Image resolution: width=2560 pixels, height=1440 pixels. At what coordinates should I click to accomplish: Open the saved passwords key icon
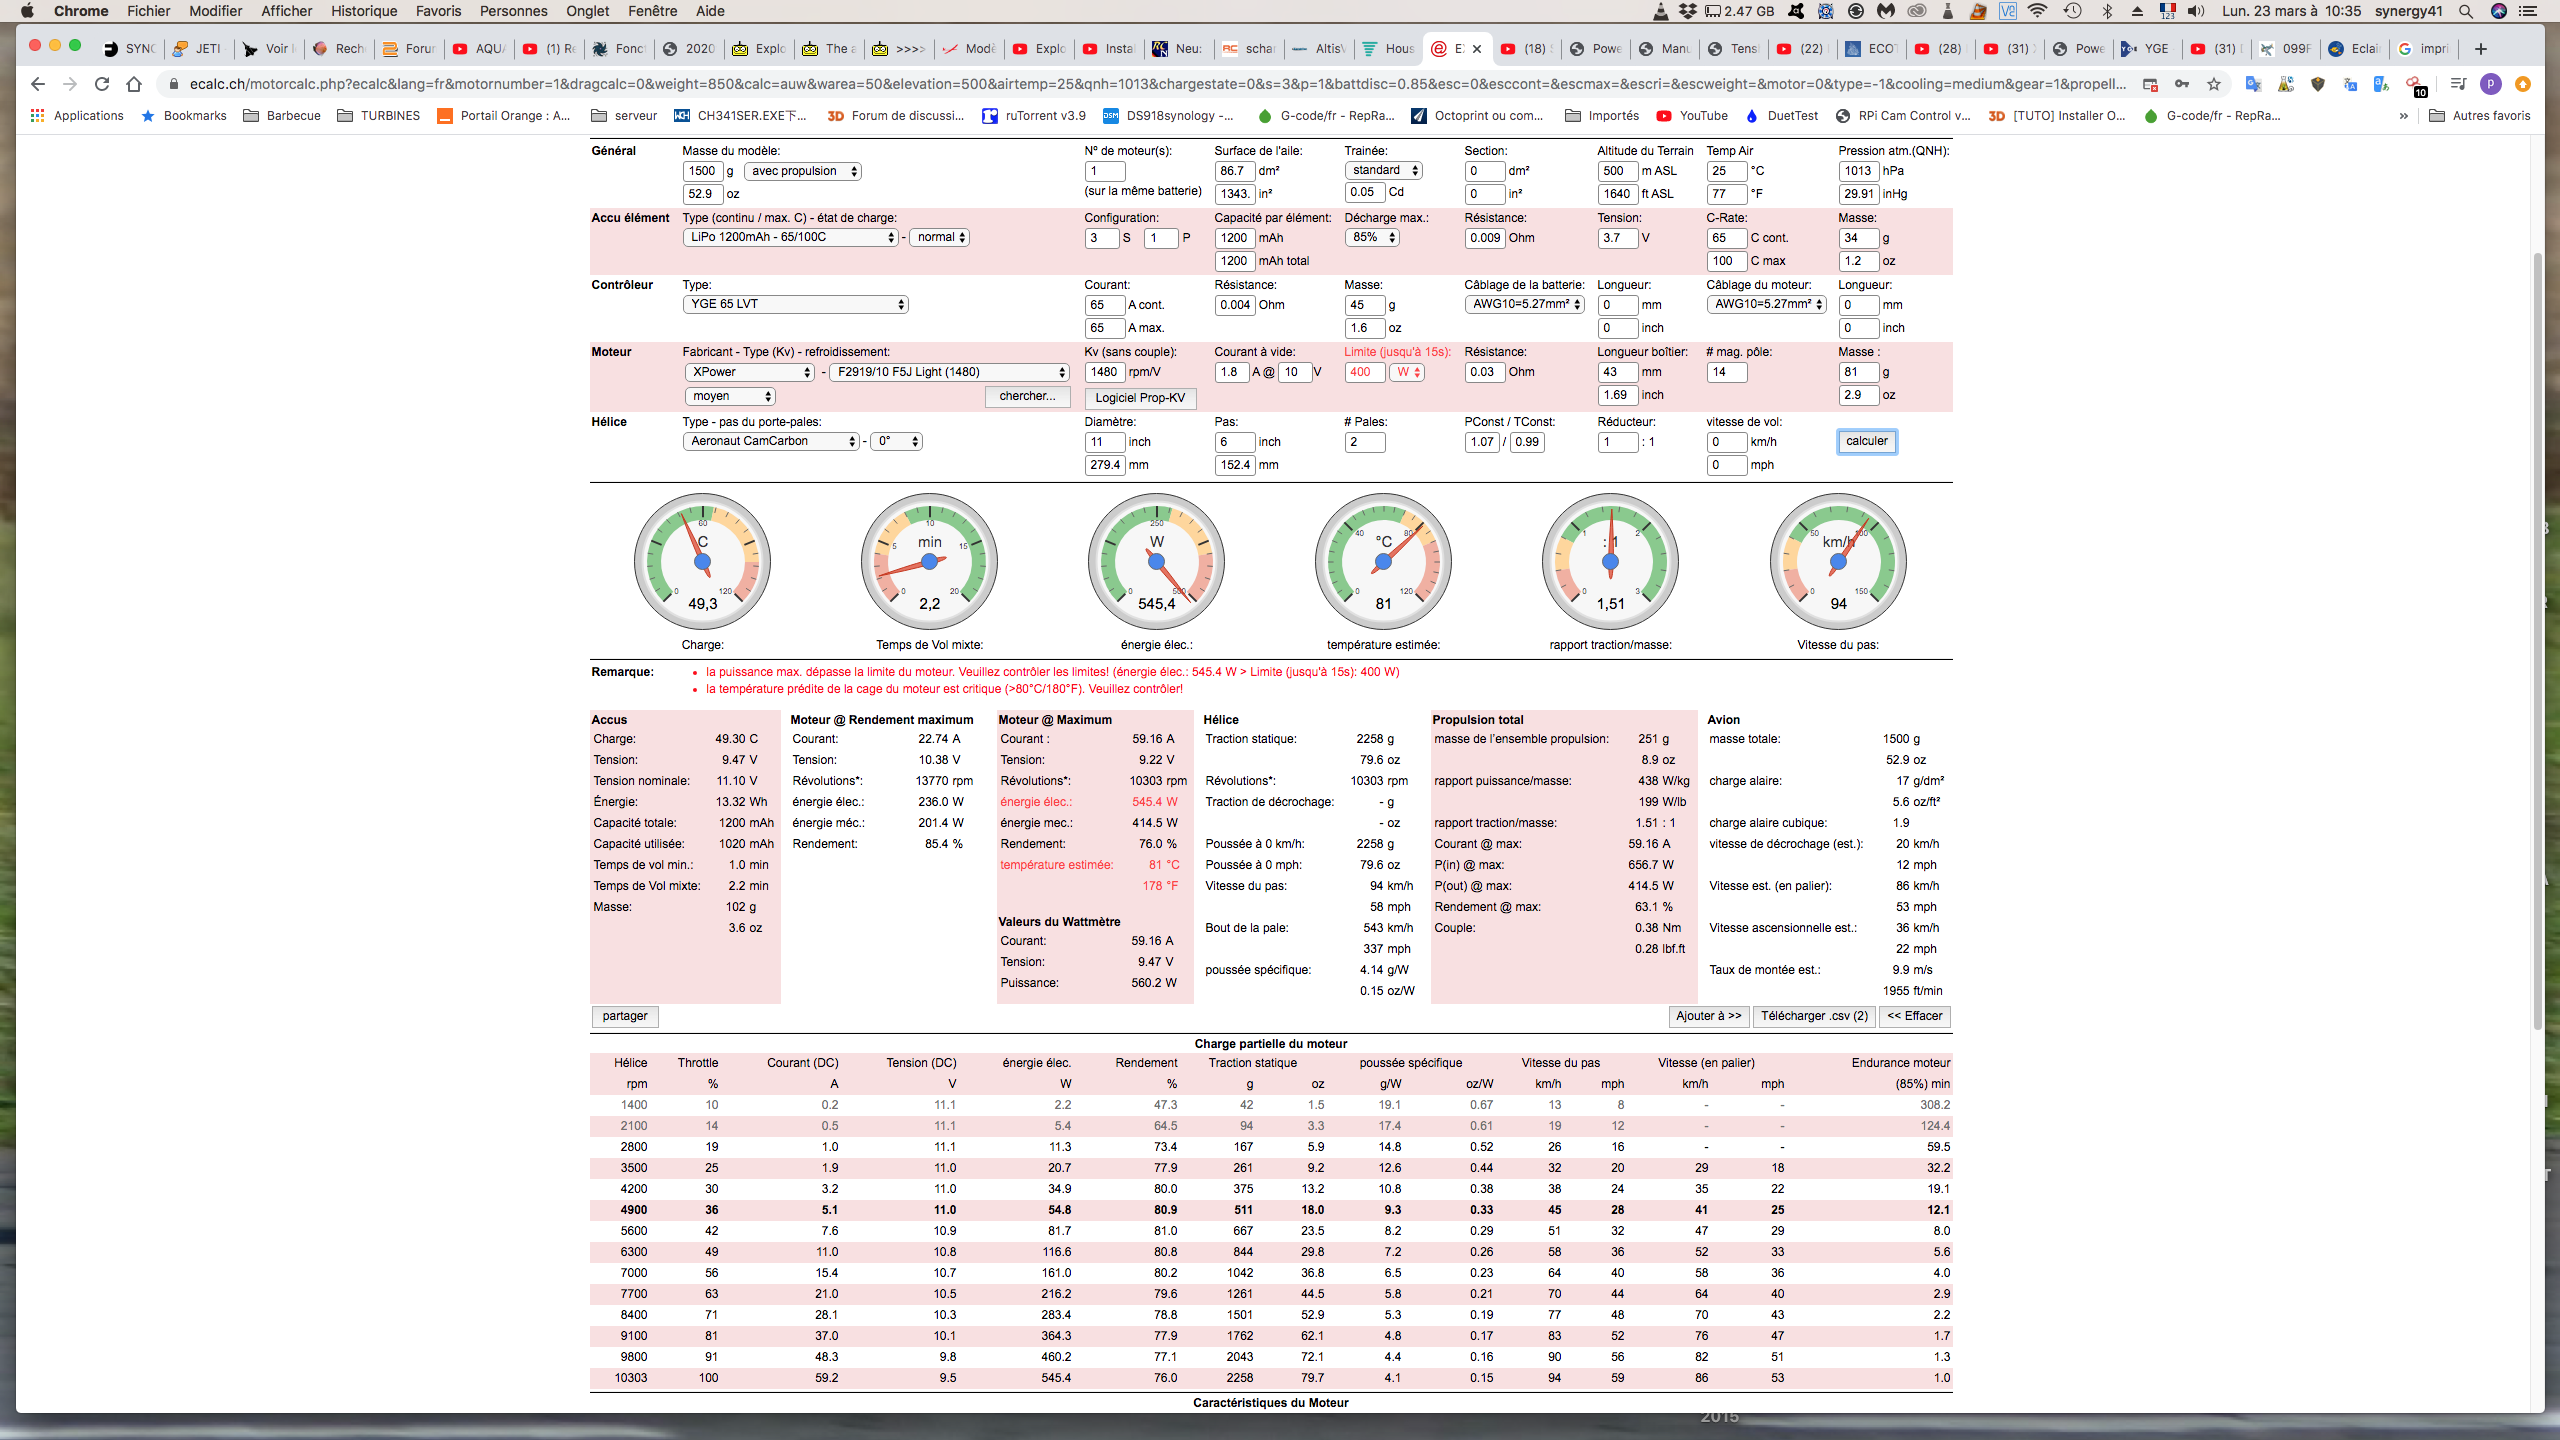2182,84
